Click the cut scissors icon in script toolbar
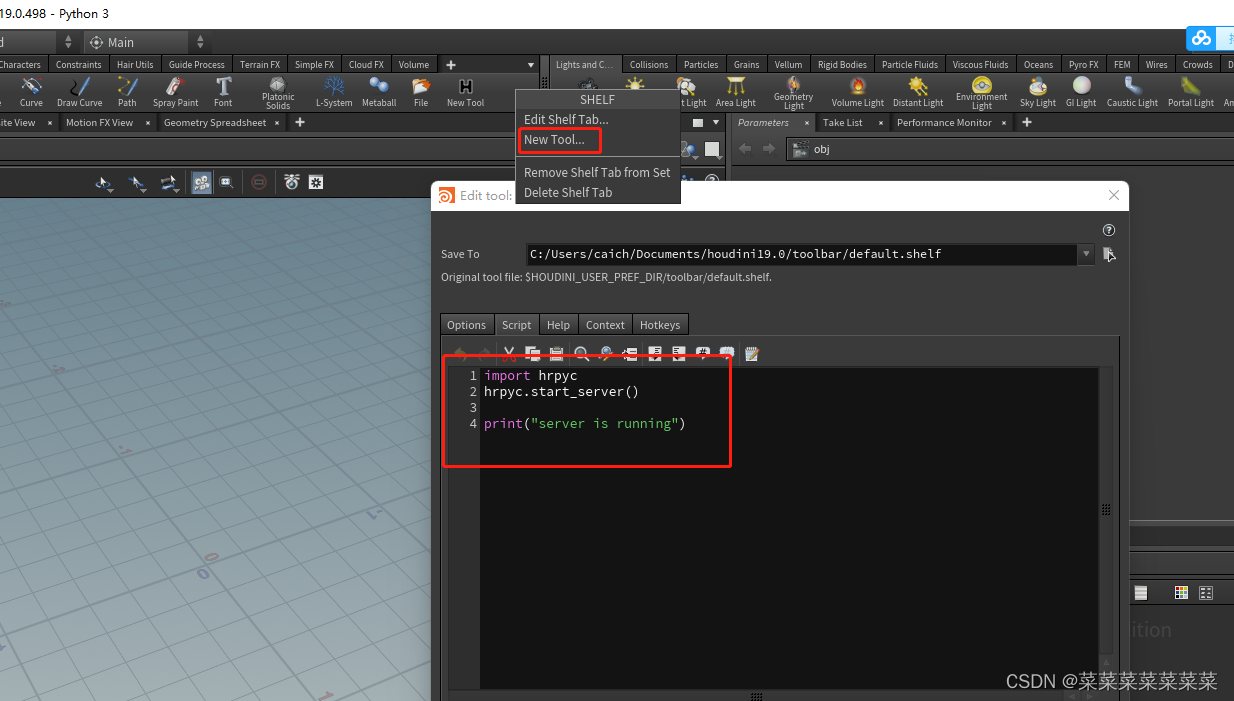The height and width of the screenshot is (701, 1234). tap(509, 353)
